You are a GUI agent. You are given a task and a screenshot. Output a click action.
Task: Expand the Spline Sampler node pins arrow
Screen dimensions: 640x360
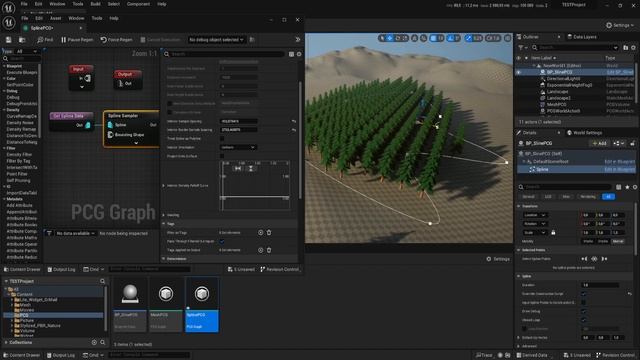136,143
